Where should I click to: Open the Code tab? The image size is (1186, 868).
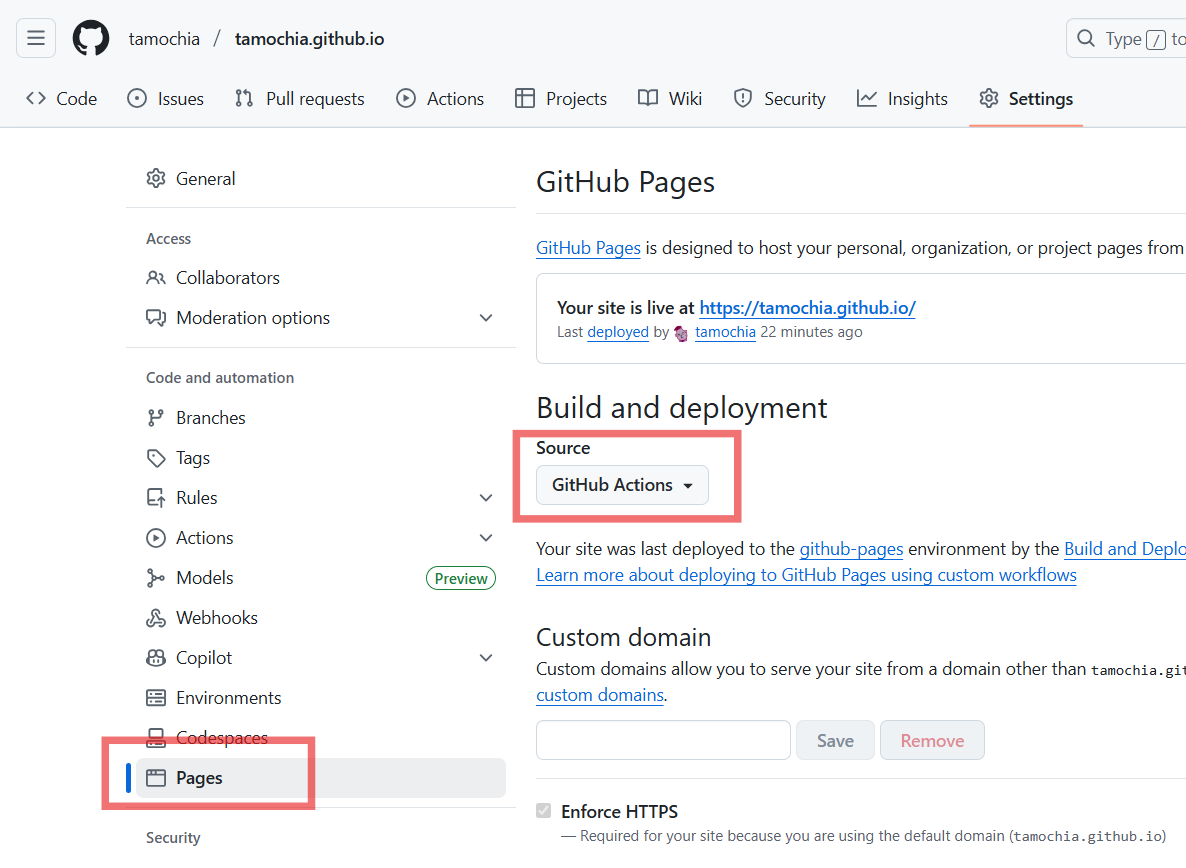coord(61,99)
